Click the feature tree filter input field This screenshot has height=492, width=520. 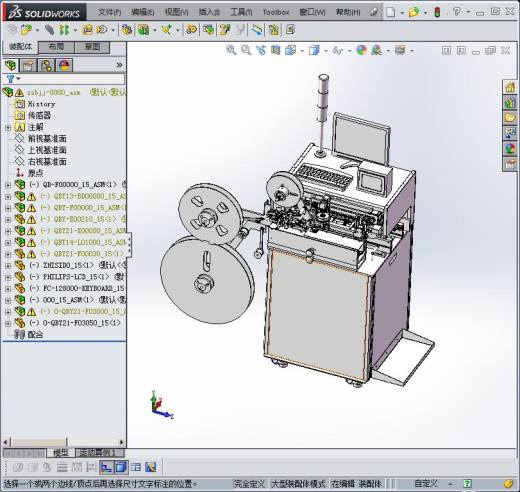click(71, 79)
